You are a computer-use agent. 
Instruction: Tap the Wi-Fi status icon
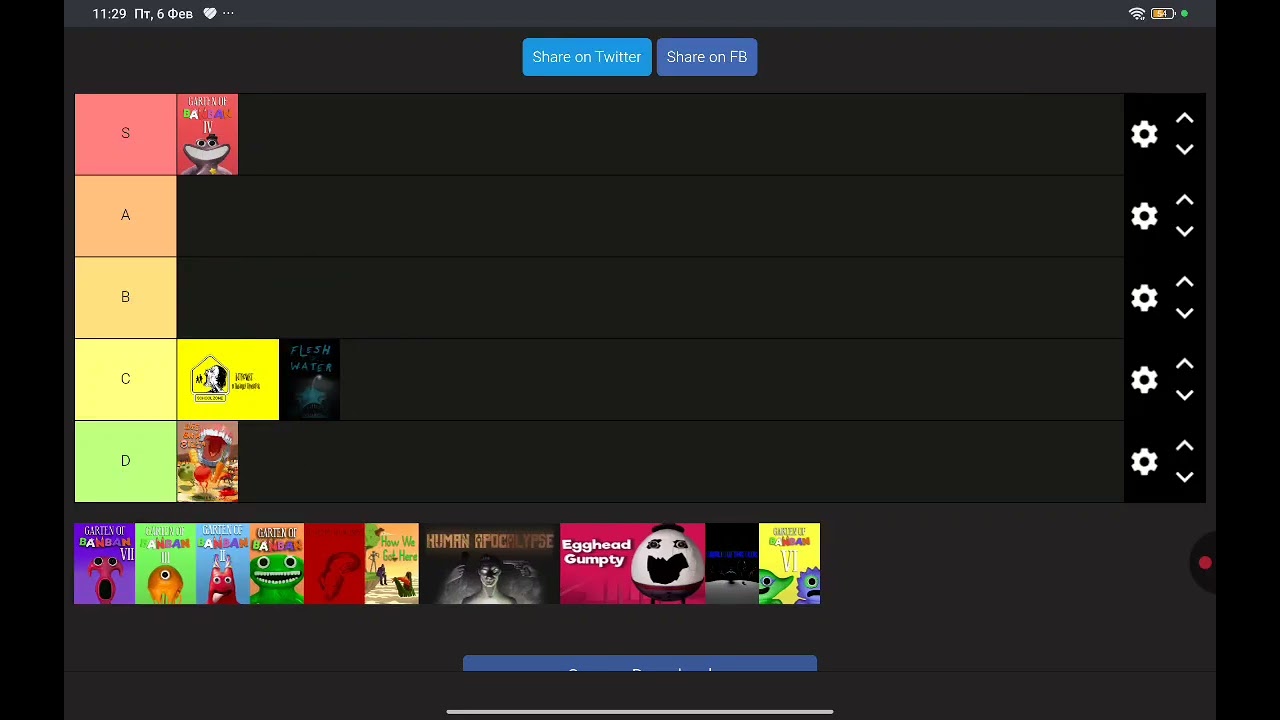pos(1137,14)
